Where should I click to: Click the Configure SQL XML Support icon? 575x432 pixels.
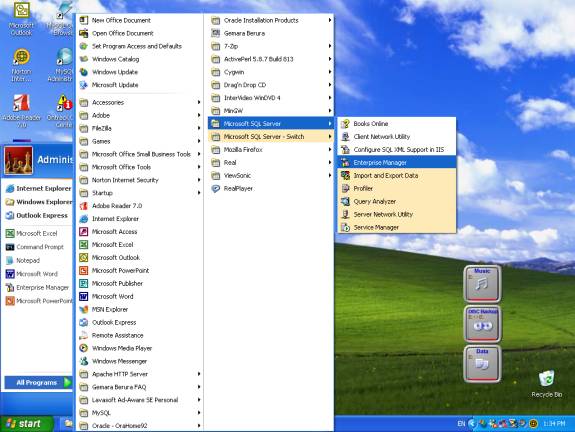[345, 150]
